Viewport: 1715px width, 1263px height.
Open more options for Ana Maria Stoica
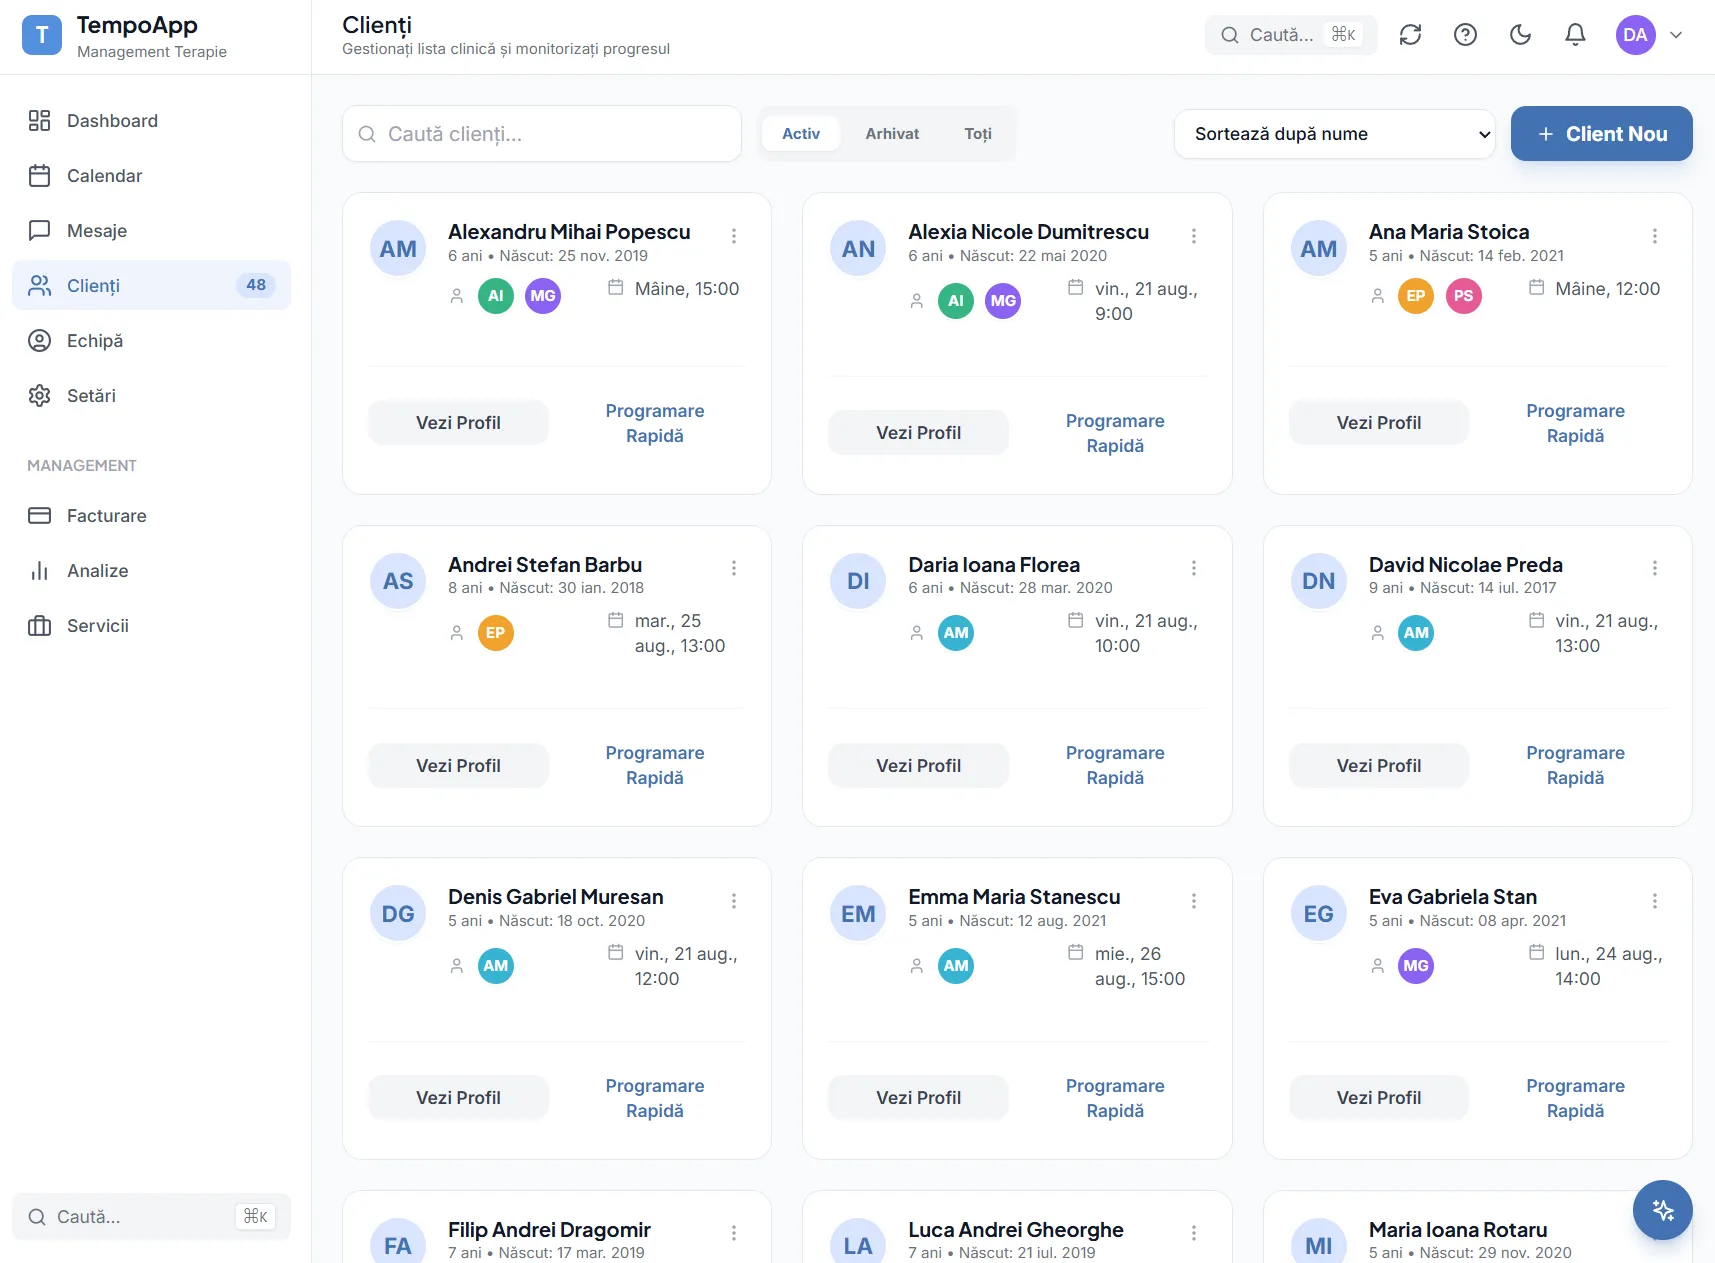pos(1655,236)
